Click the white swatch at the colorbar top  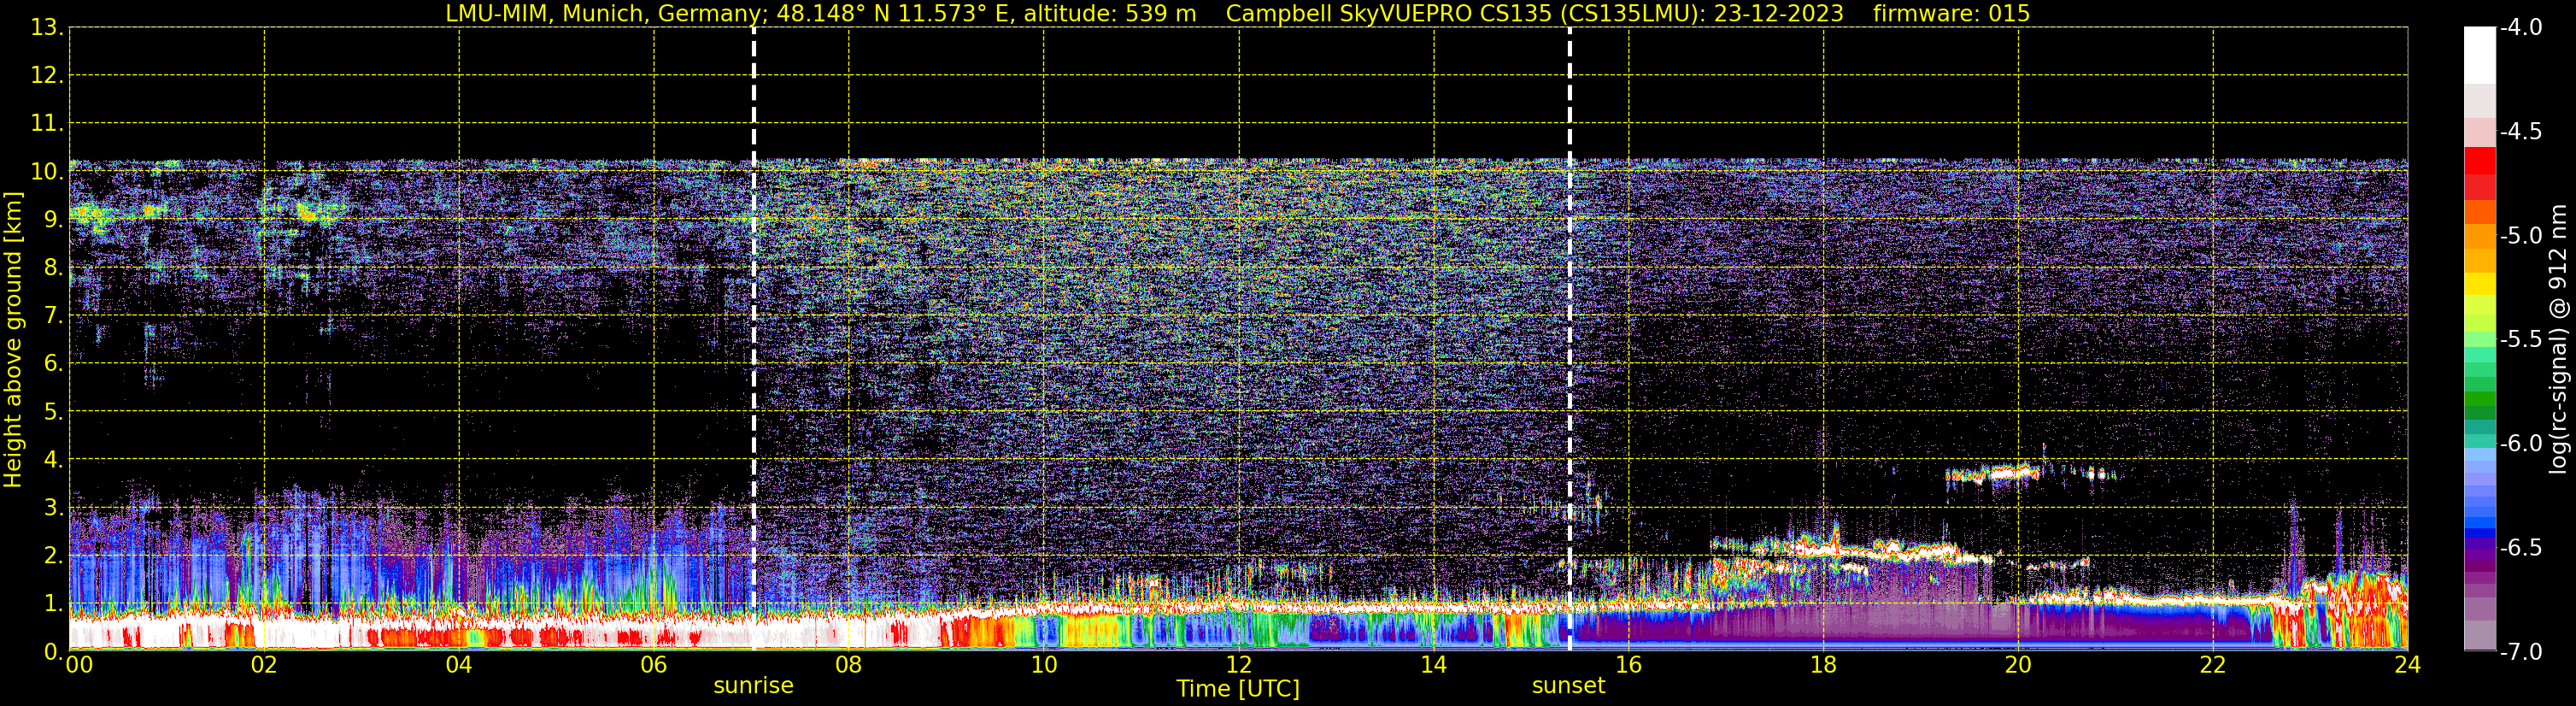[x=2480, y=55]
